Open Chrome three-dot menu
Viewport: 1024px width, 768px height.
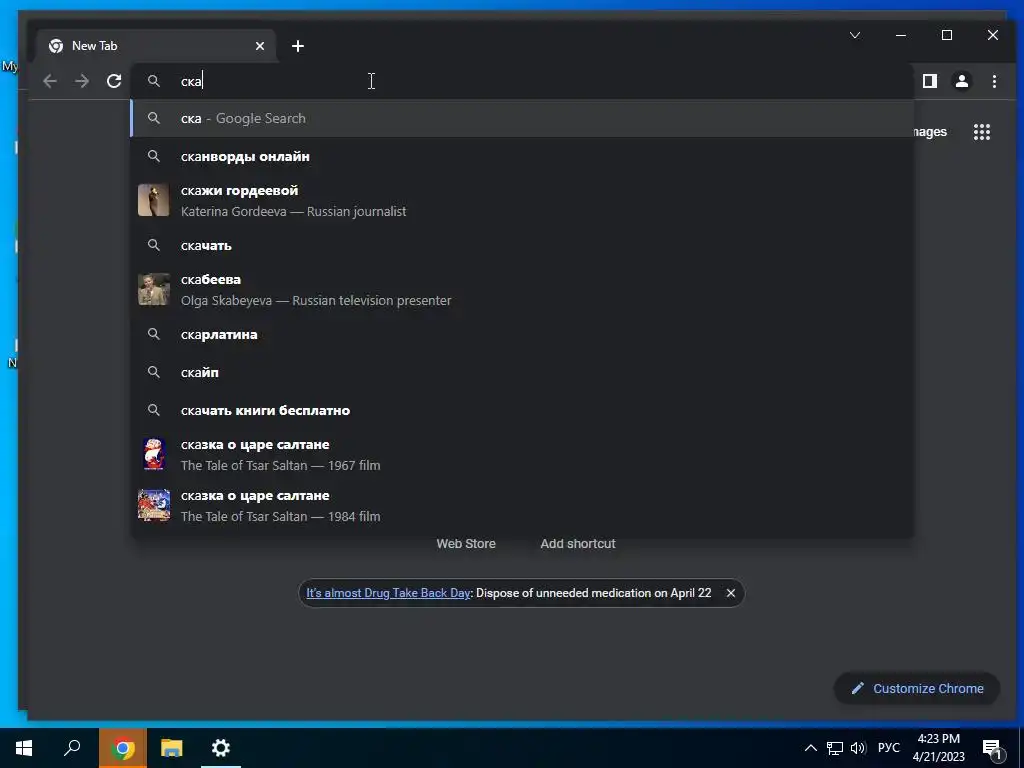[994, 81]
